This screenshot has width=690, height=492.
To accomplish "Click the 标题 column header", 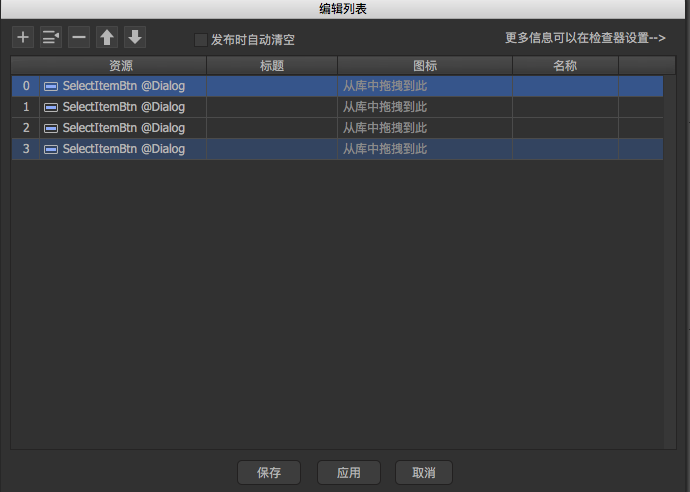I will coord(271,66).
